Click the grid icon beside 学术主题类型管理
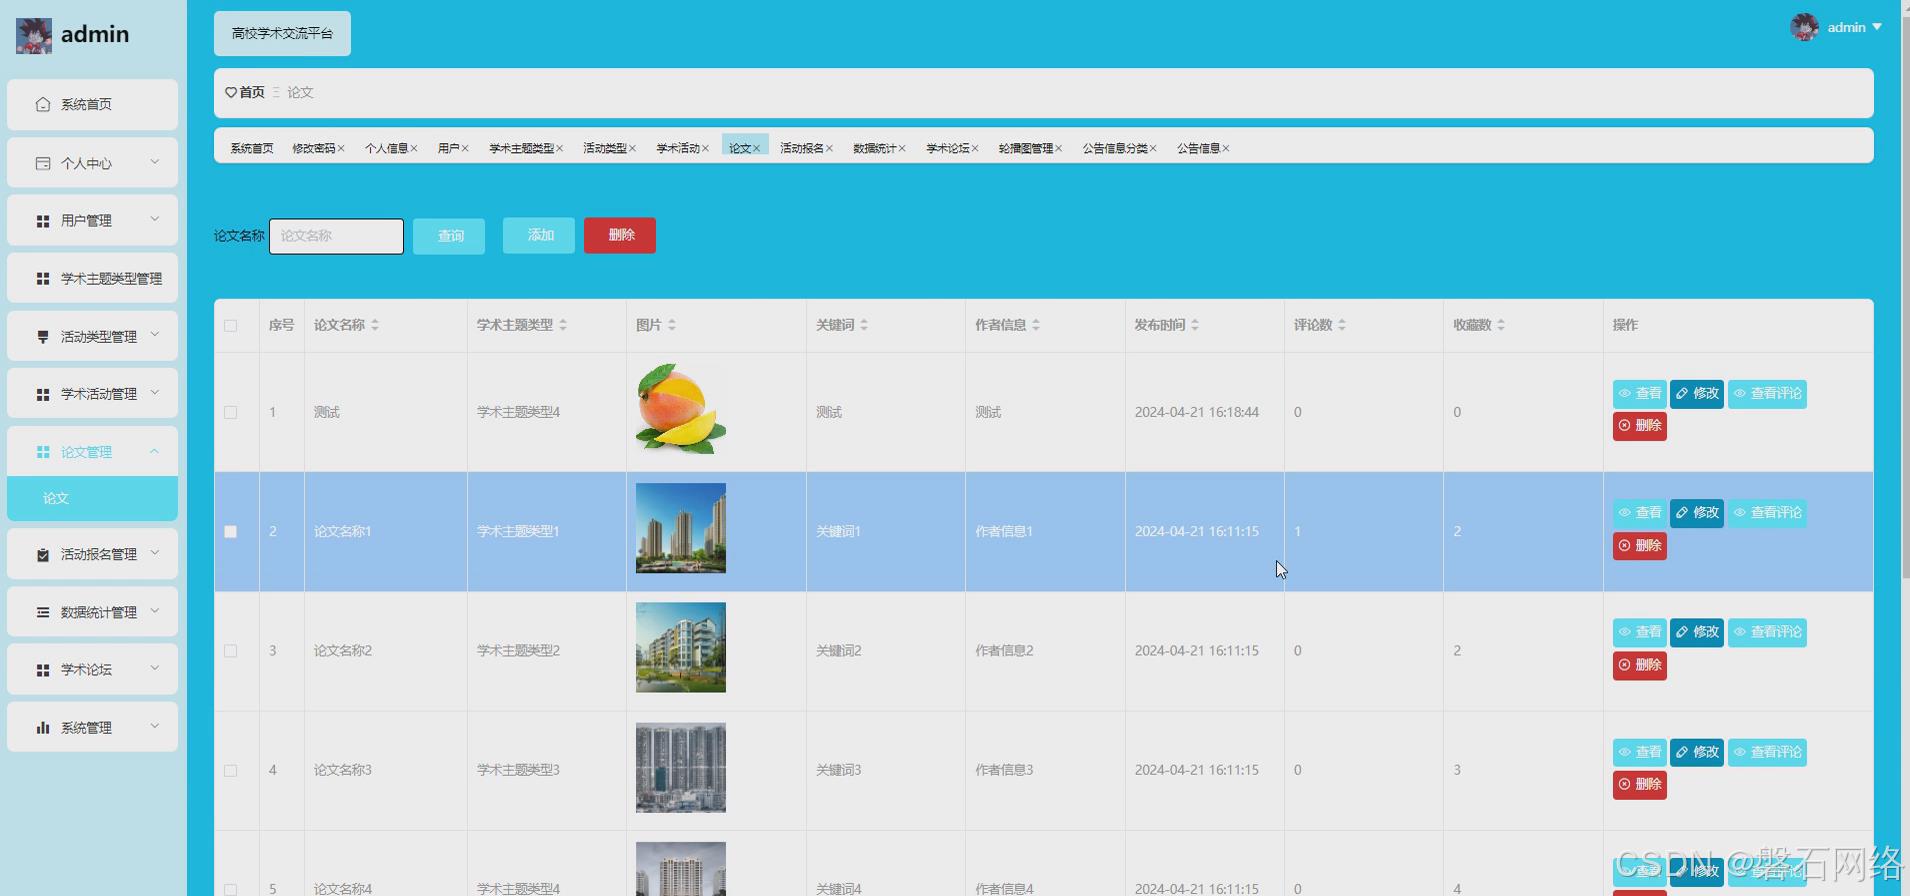 [43, 279]
